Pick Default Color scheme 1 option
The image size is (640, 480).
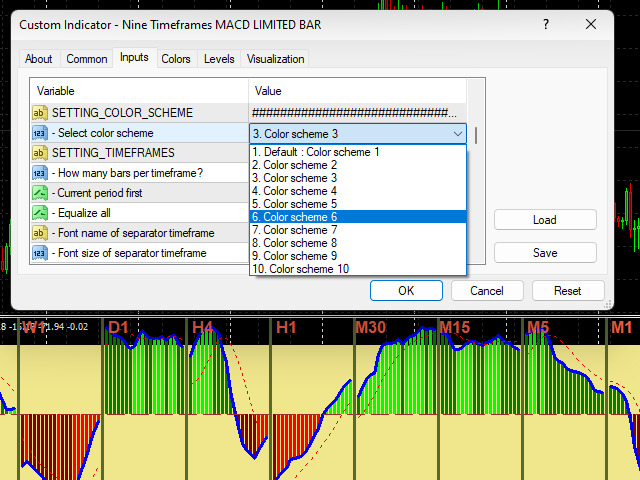click(315, 152)
